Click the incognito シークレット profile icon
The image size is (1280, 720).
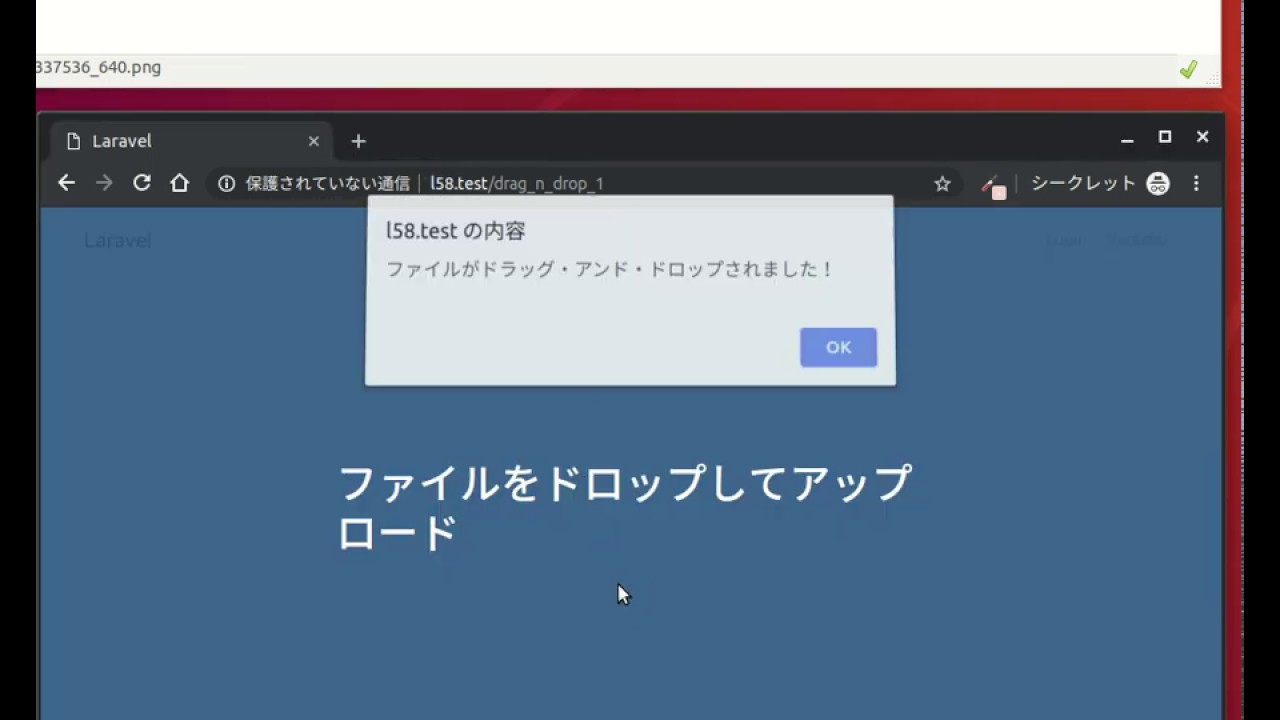pyautogui.click(x=1158, y=183)
